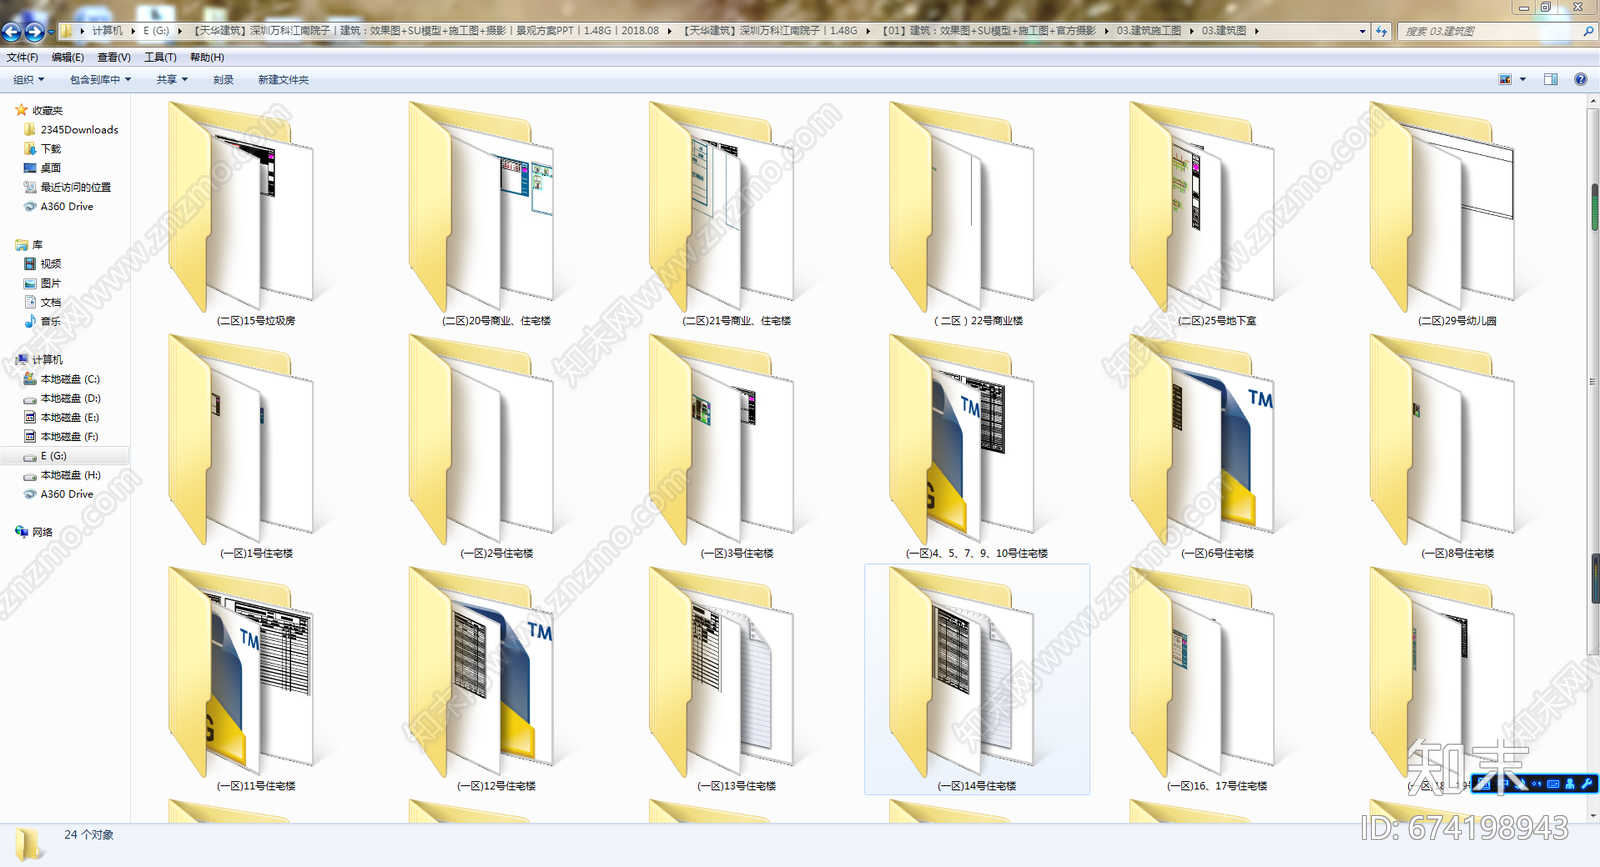Image resolution: width=1600 pixels, height=867 pixels.
Task: Click the search magnifier icon
Action: pos(1588,31)
